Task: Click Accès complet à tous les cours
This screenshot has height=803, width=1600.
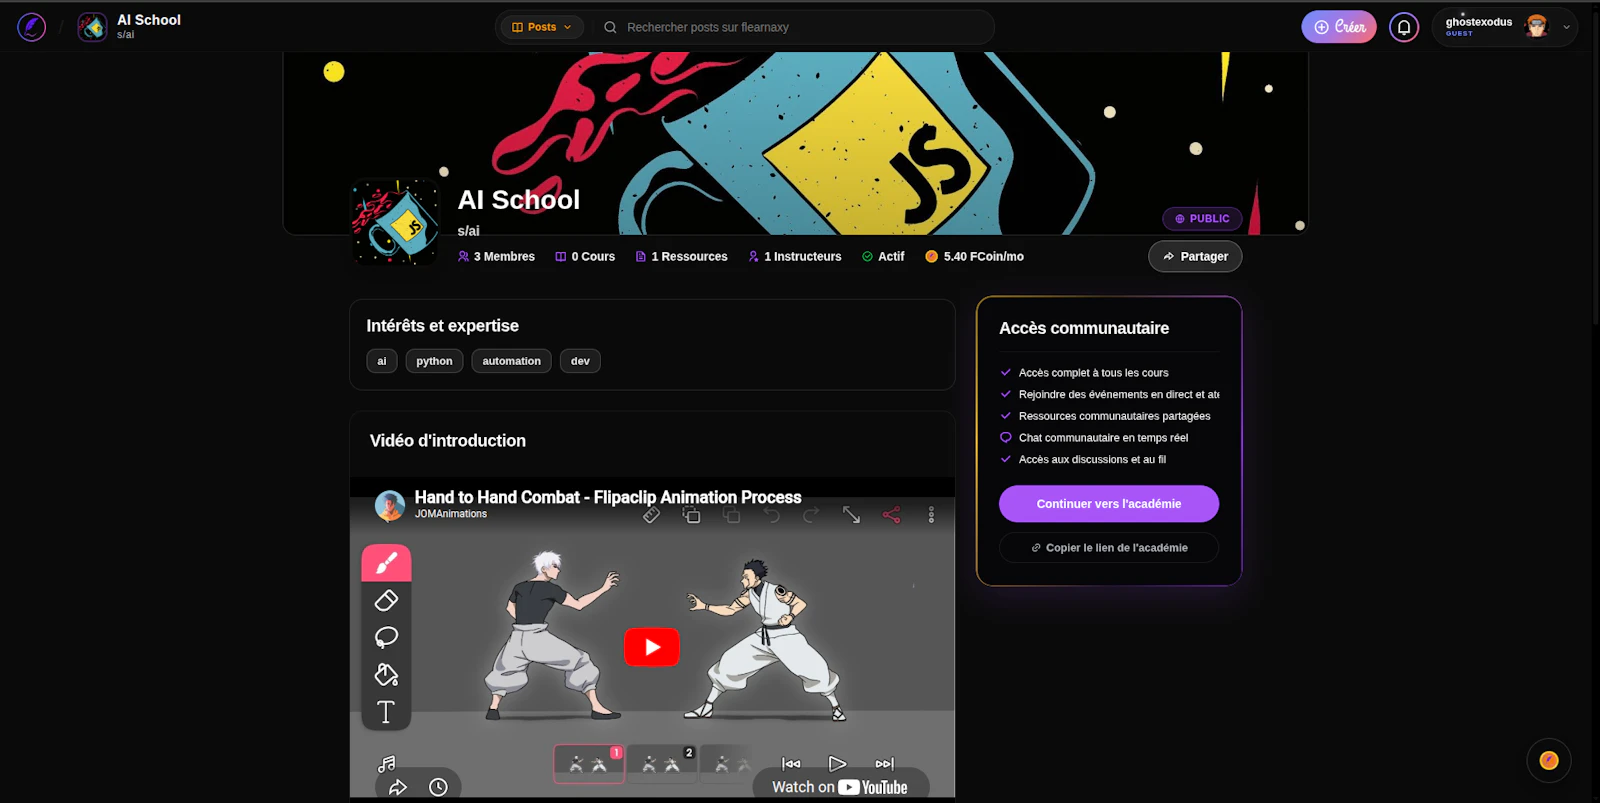Action: pos(1093,372)
